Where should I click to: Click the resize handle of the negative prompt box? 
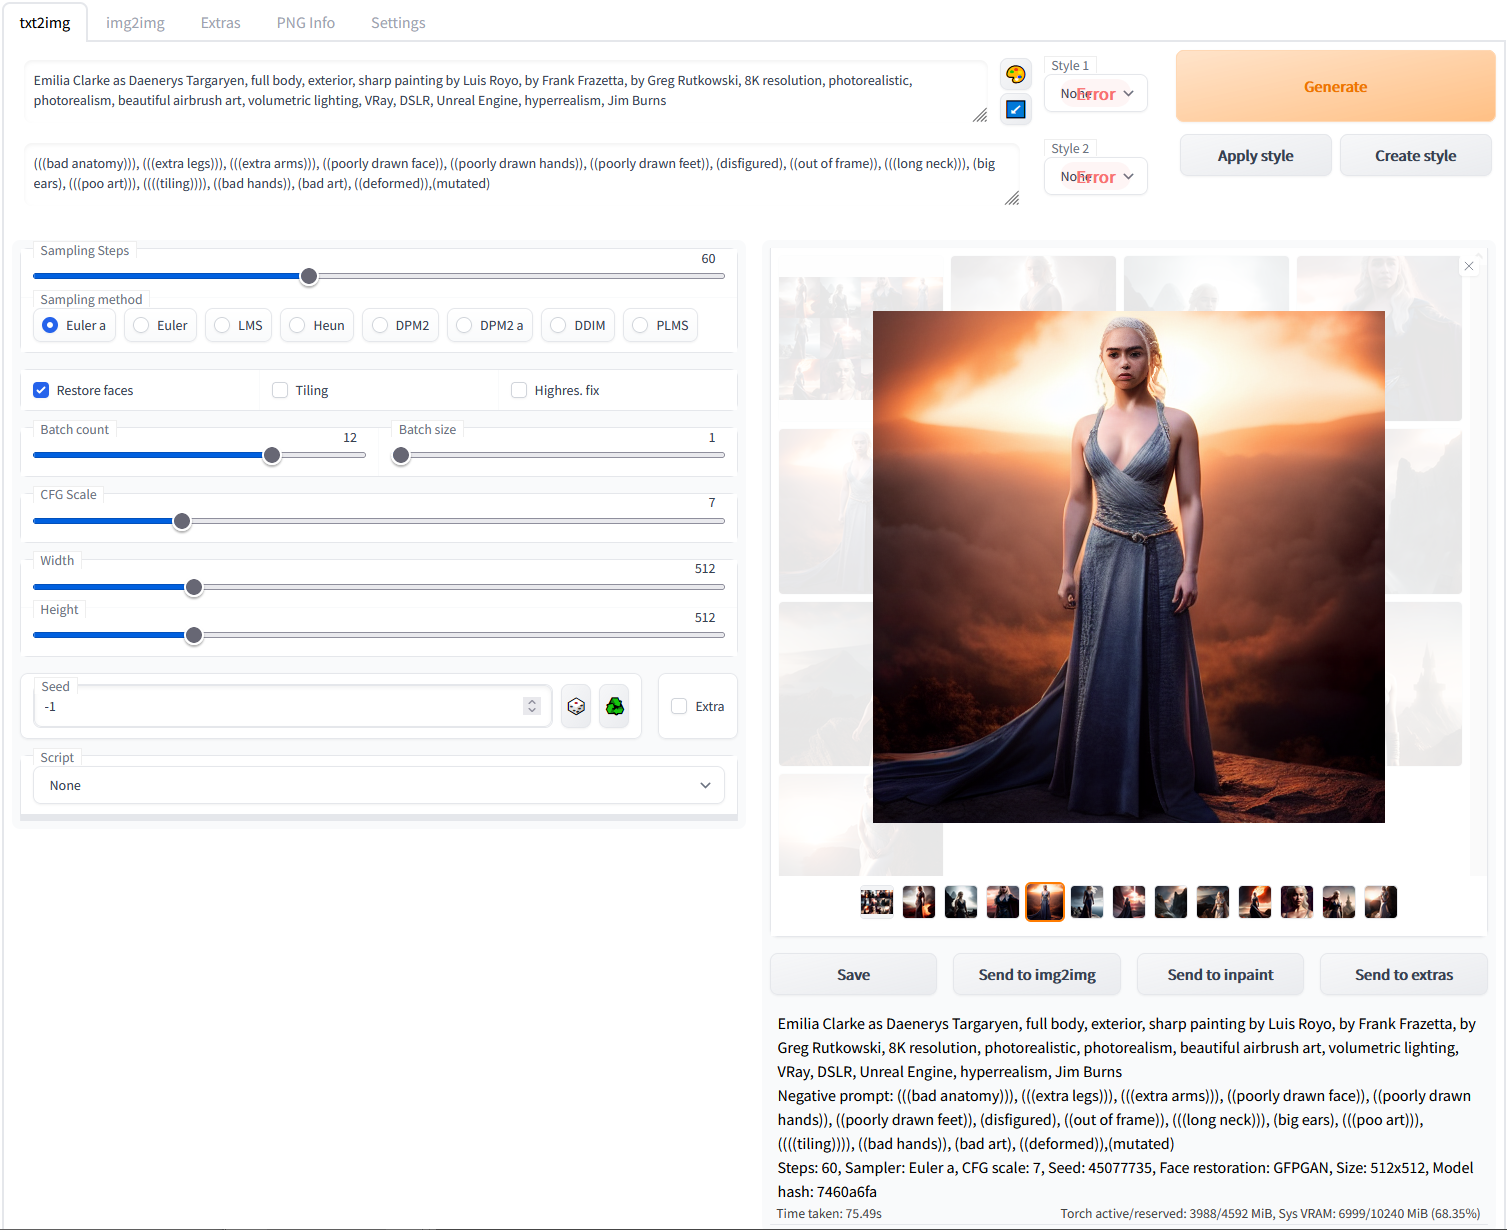coord(1011,199)
